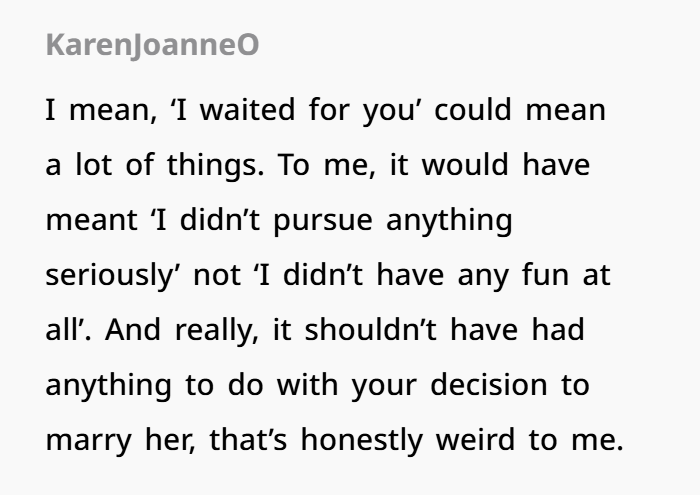Click the word 'that's' in the last line
Viewport: 700px width, 495px height.
(248, 440)
